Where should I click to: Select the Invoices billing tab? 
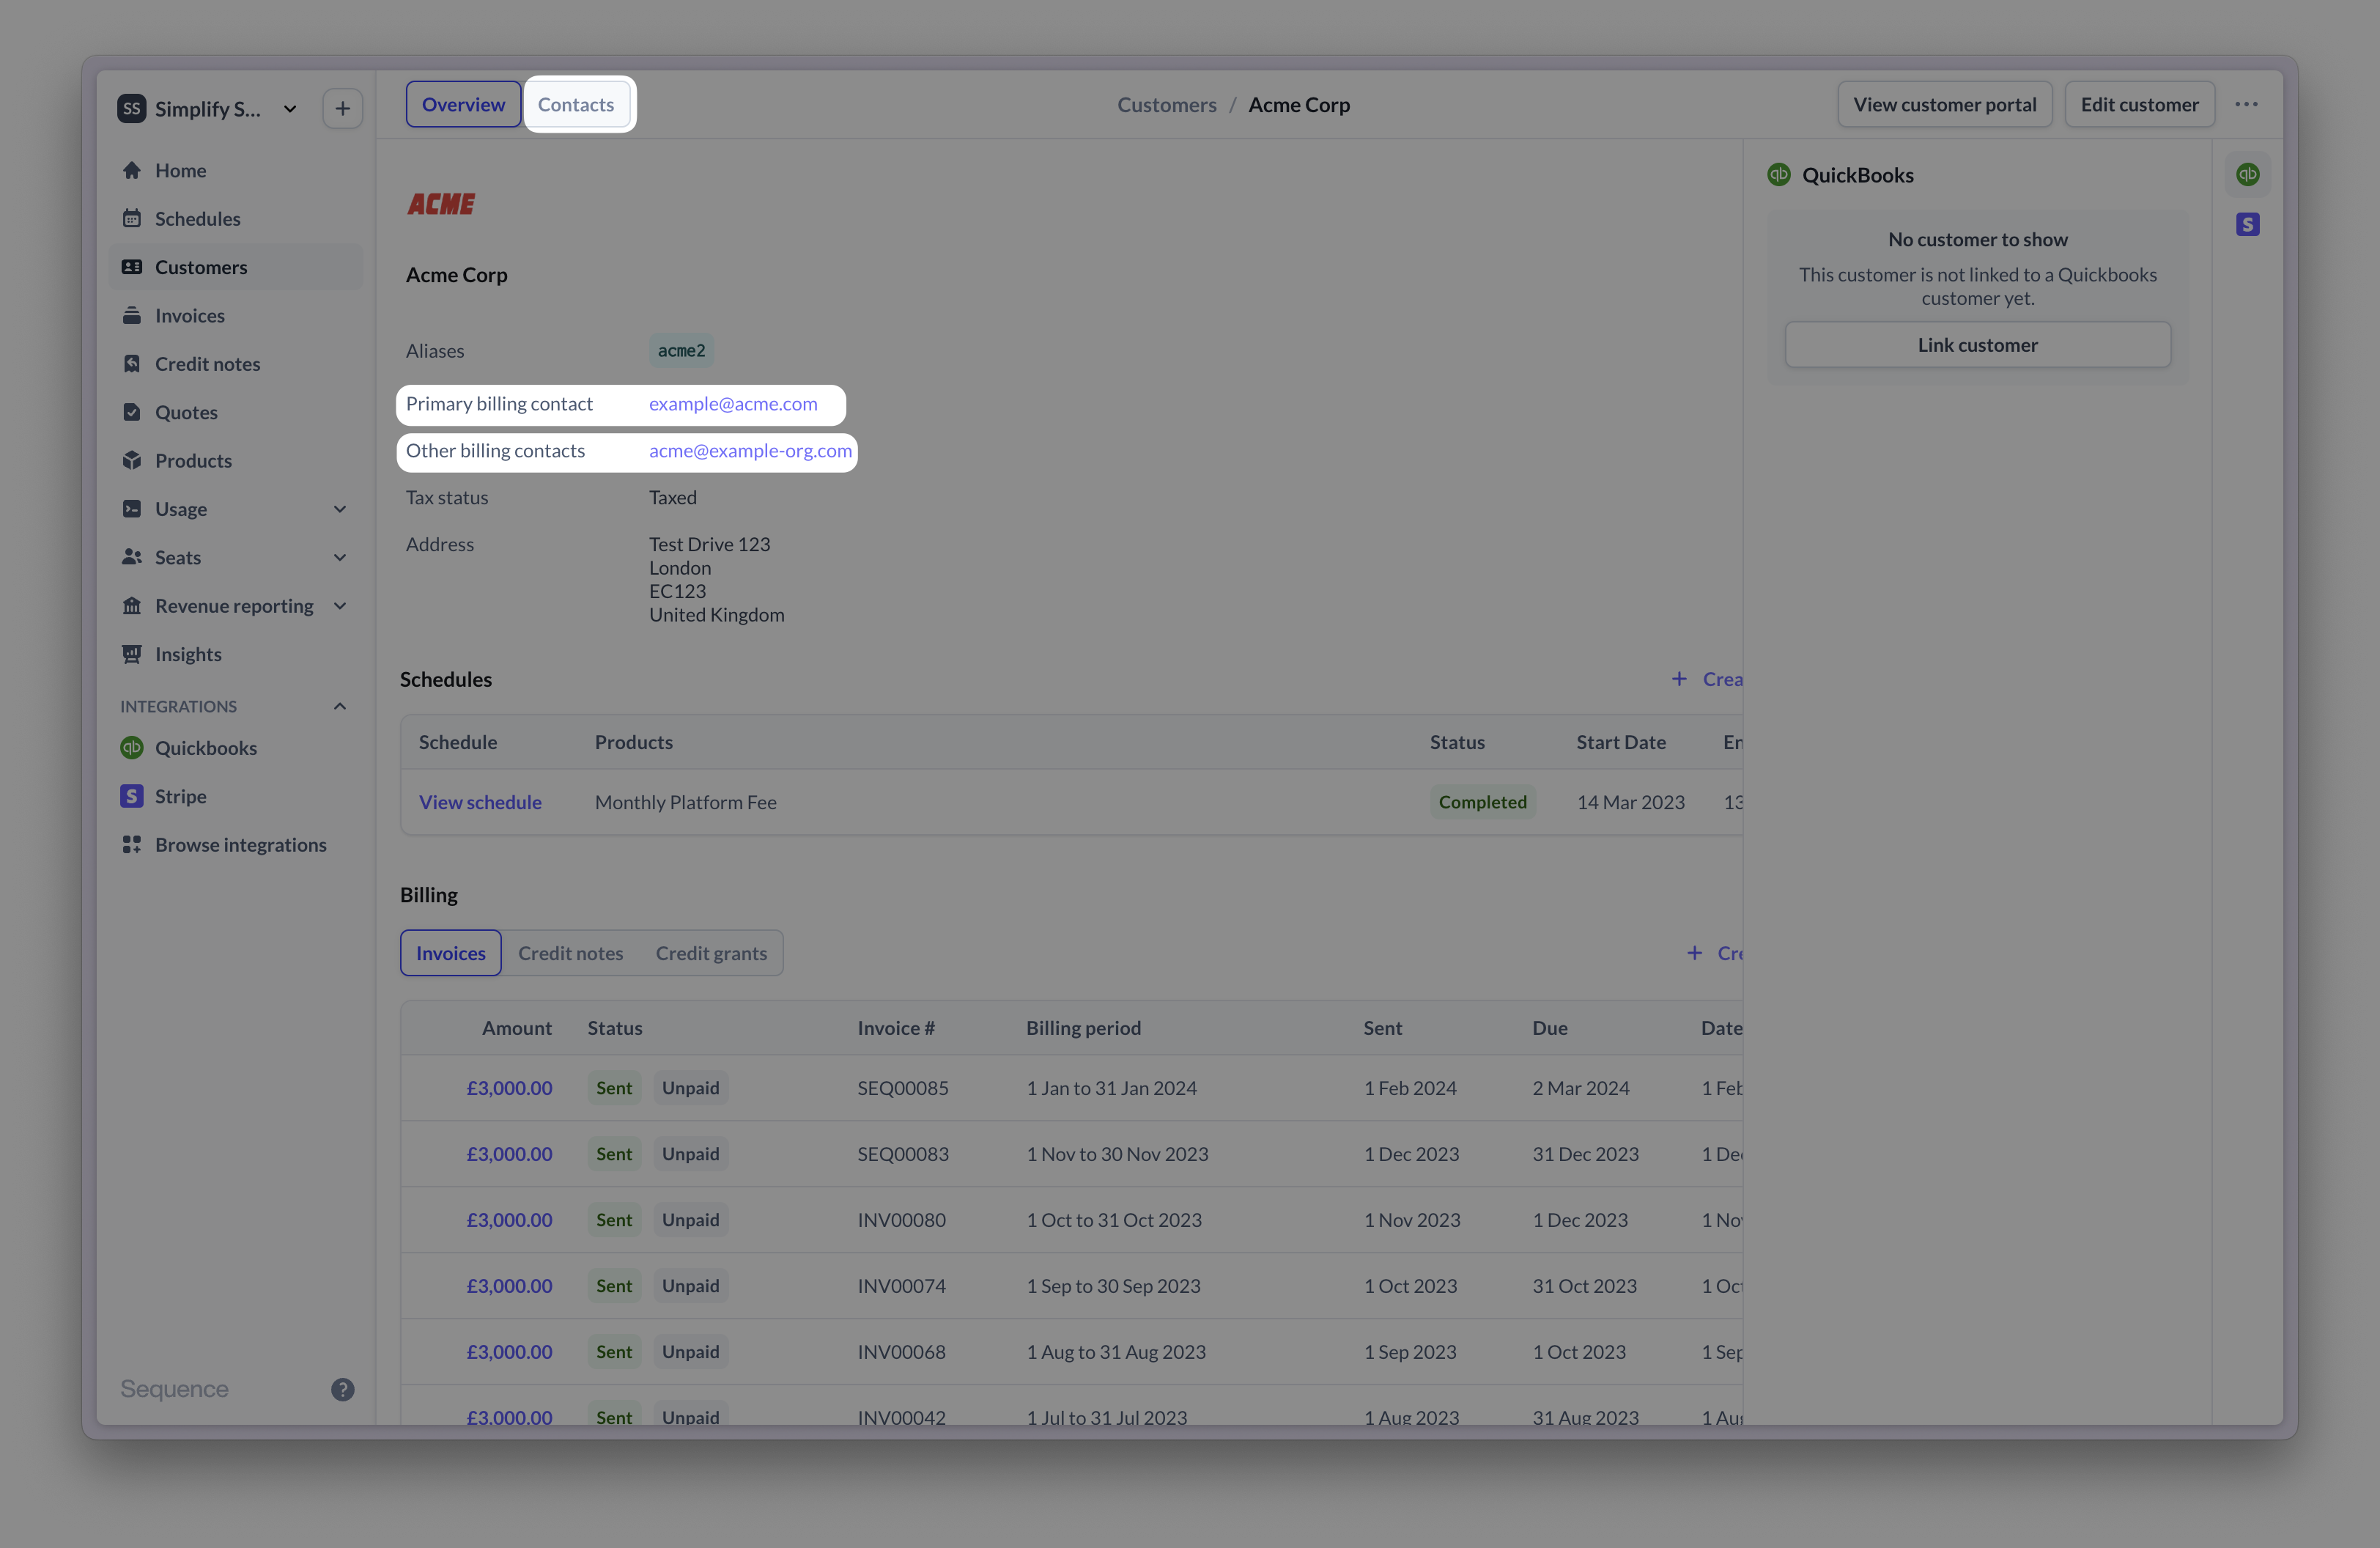[x=450, y=953]
